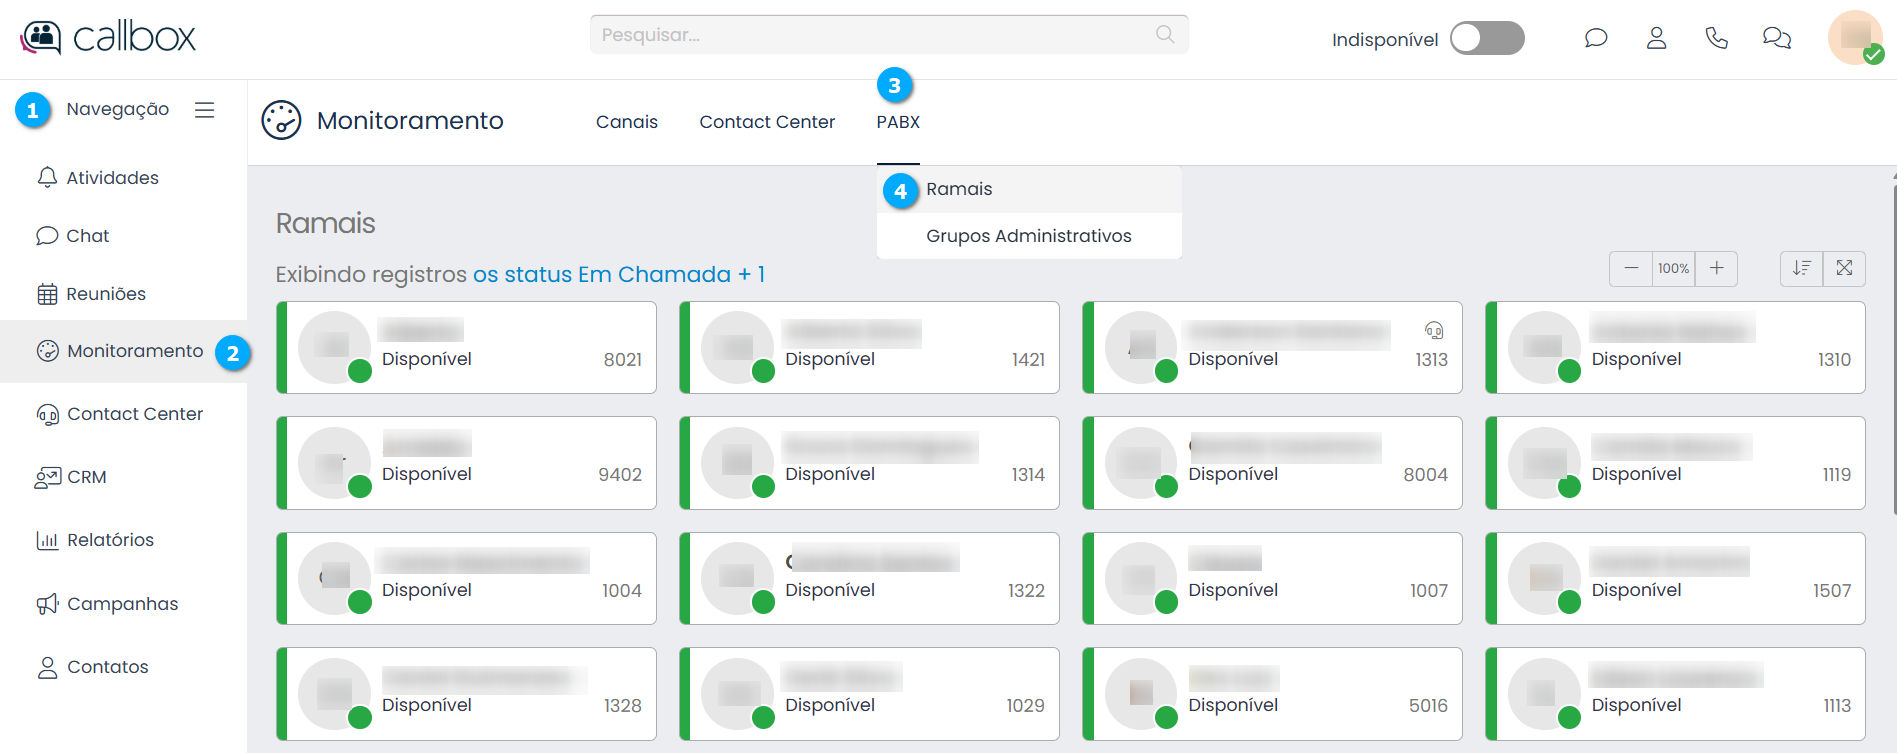This screenshot has height=753, width=1897.
Task: Decrease zoom with the minus button
Action: point(1631,268)
